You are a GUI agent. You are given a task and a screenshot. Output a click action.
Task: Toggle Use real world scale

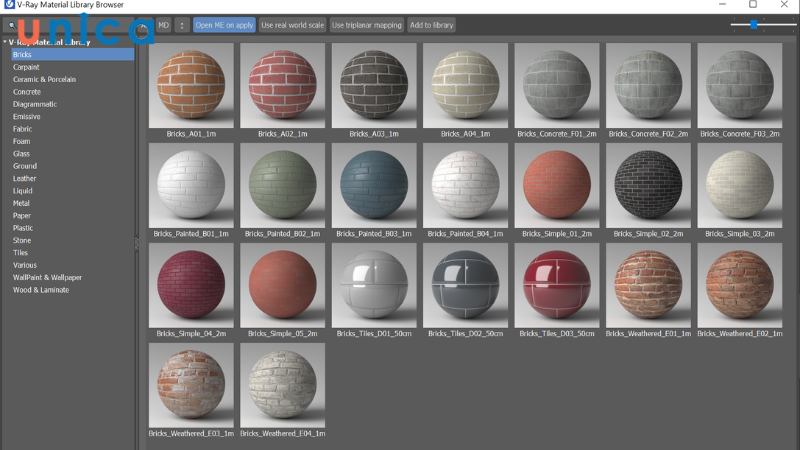[x=292, y=25]
